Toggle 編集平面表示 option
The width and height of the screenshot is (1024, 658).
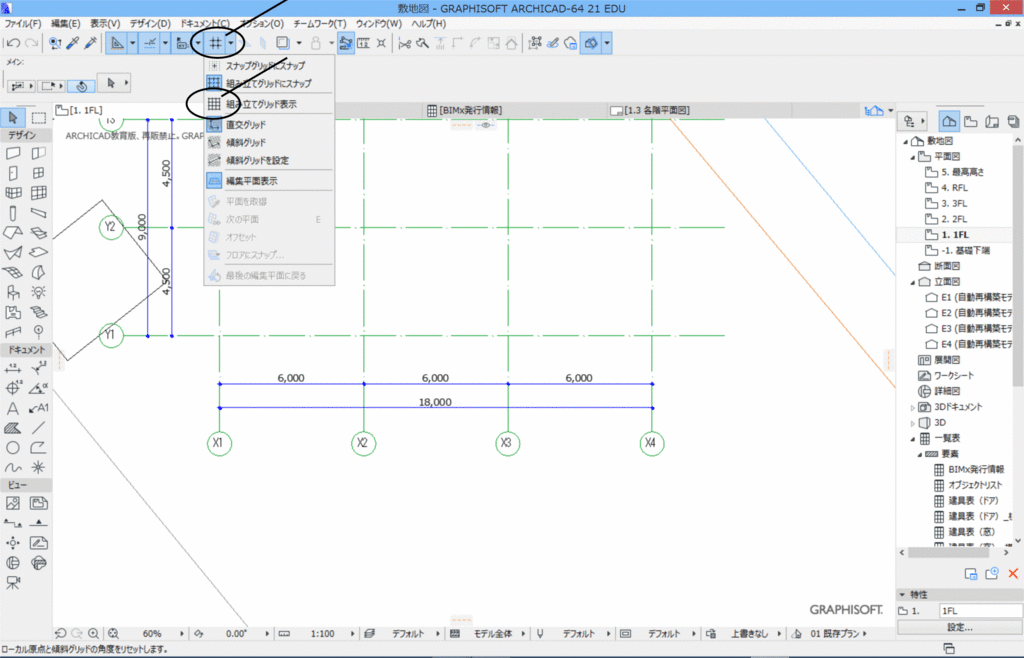tap(269, 181)
